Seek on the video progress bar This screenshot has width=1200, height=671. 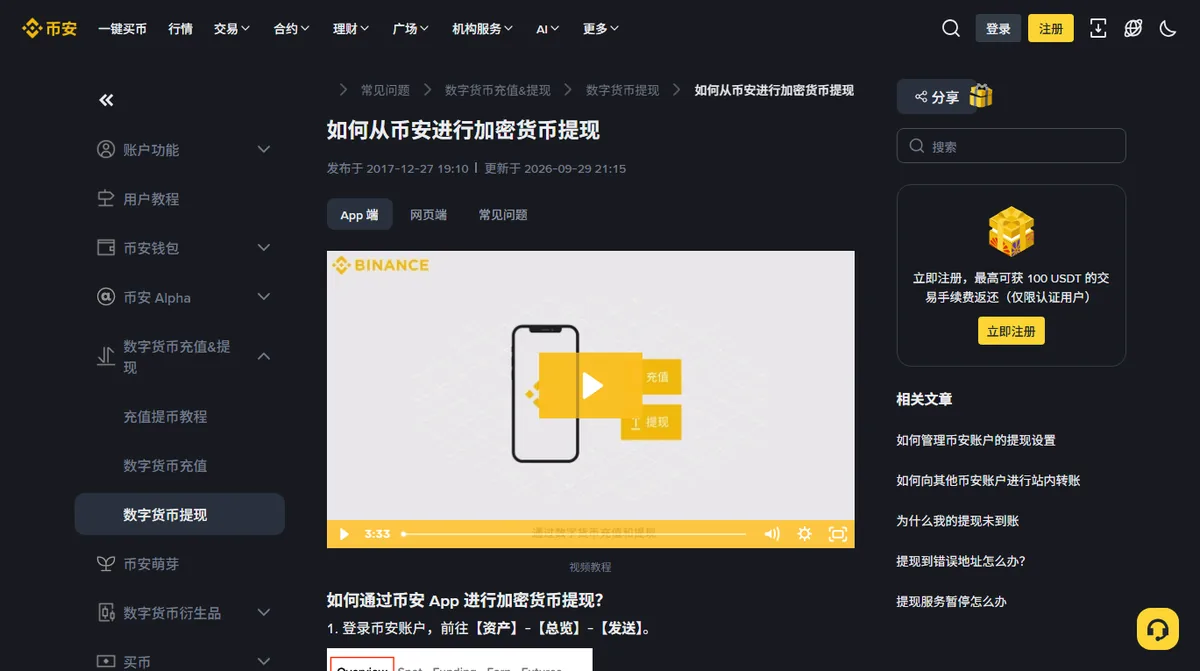tap(574, 534)
